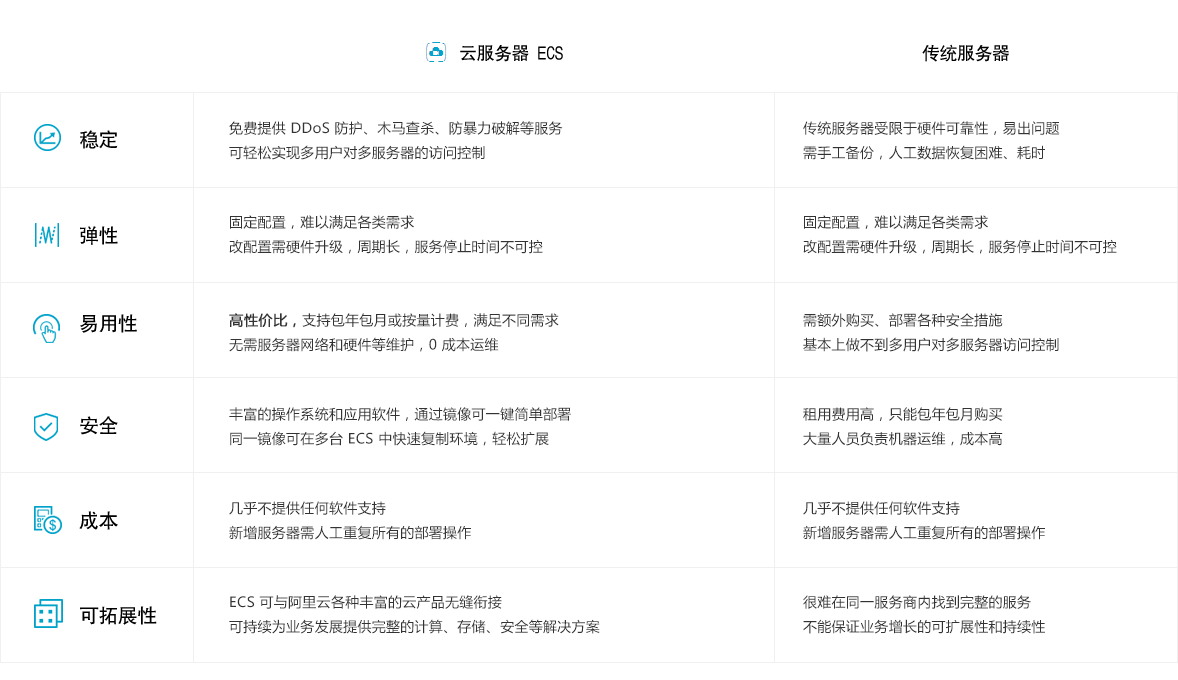
Task: Click the cloud server ECS logo icon
Action: (436, 53)
